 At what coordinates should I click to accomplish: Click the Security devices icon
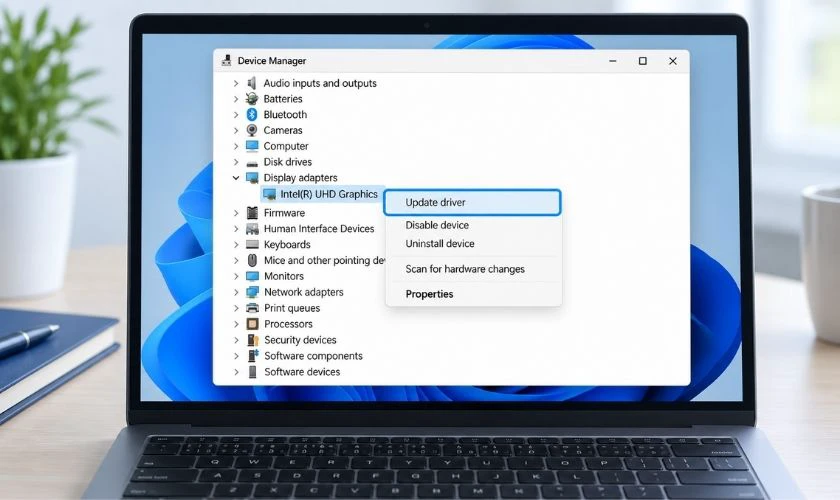[252, 340]
